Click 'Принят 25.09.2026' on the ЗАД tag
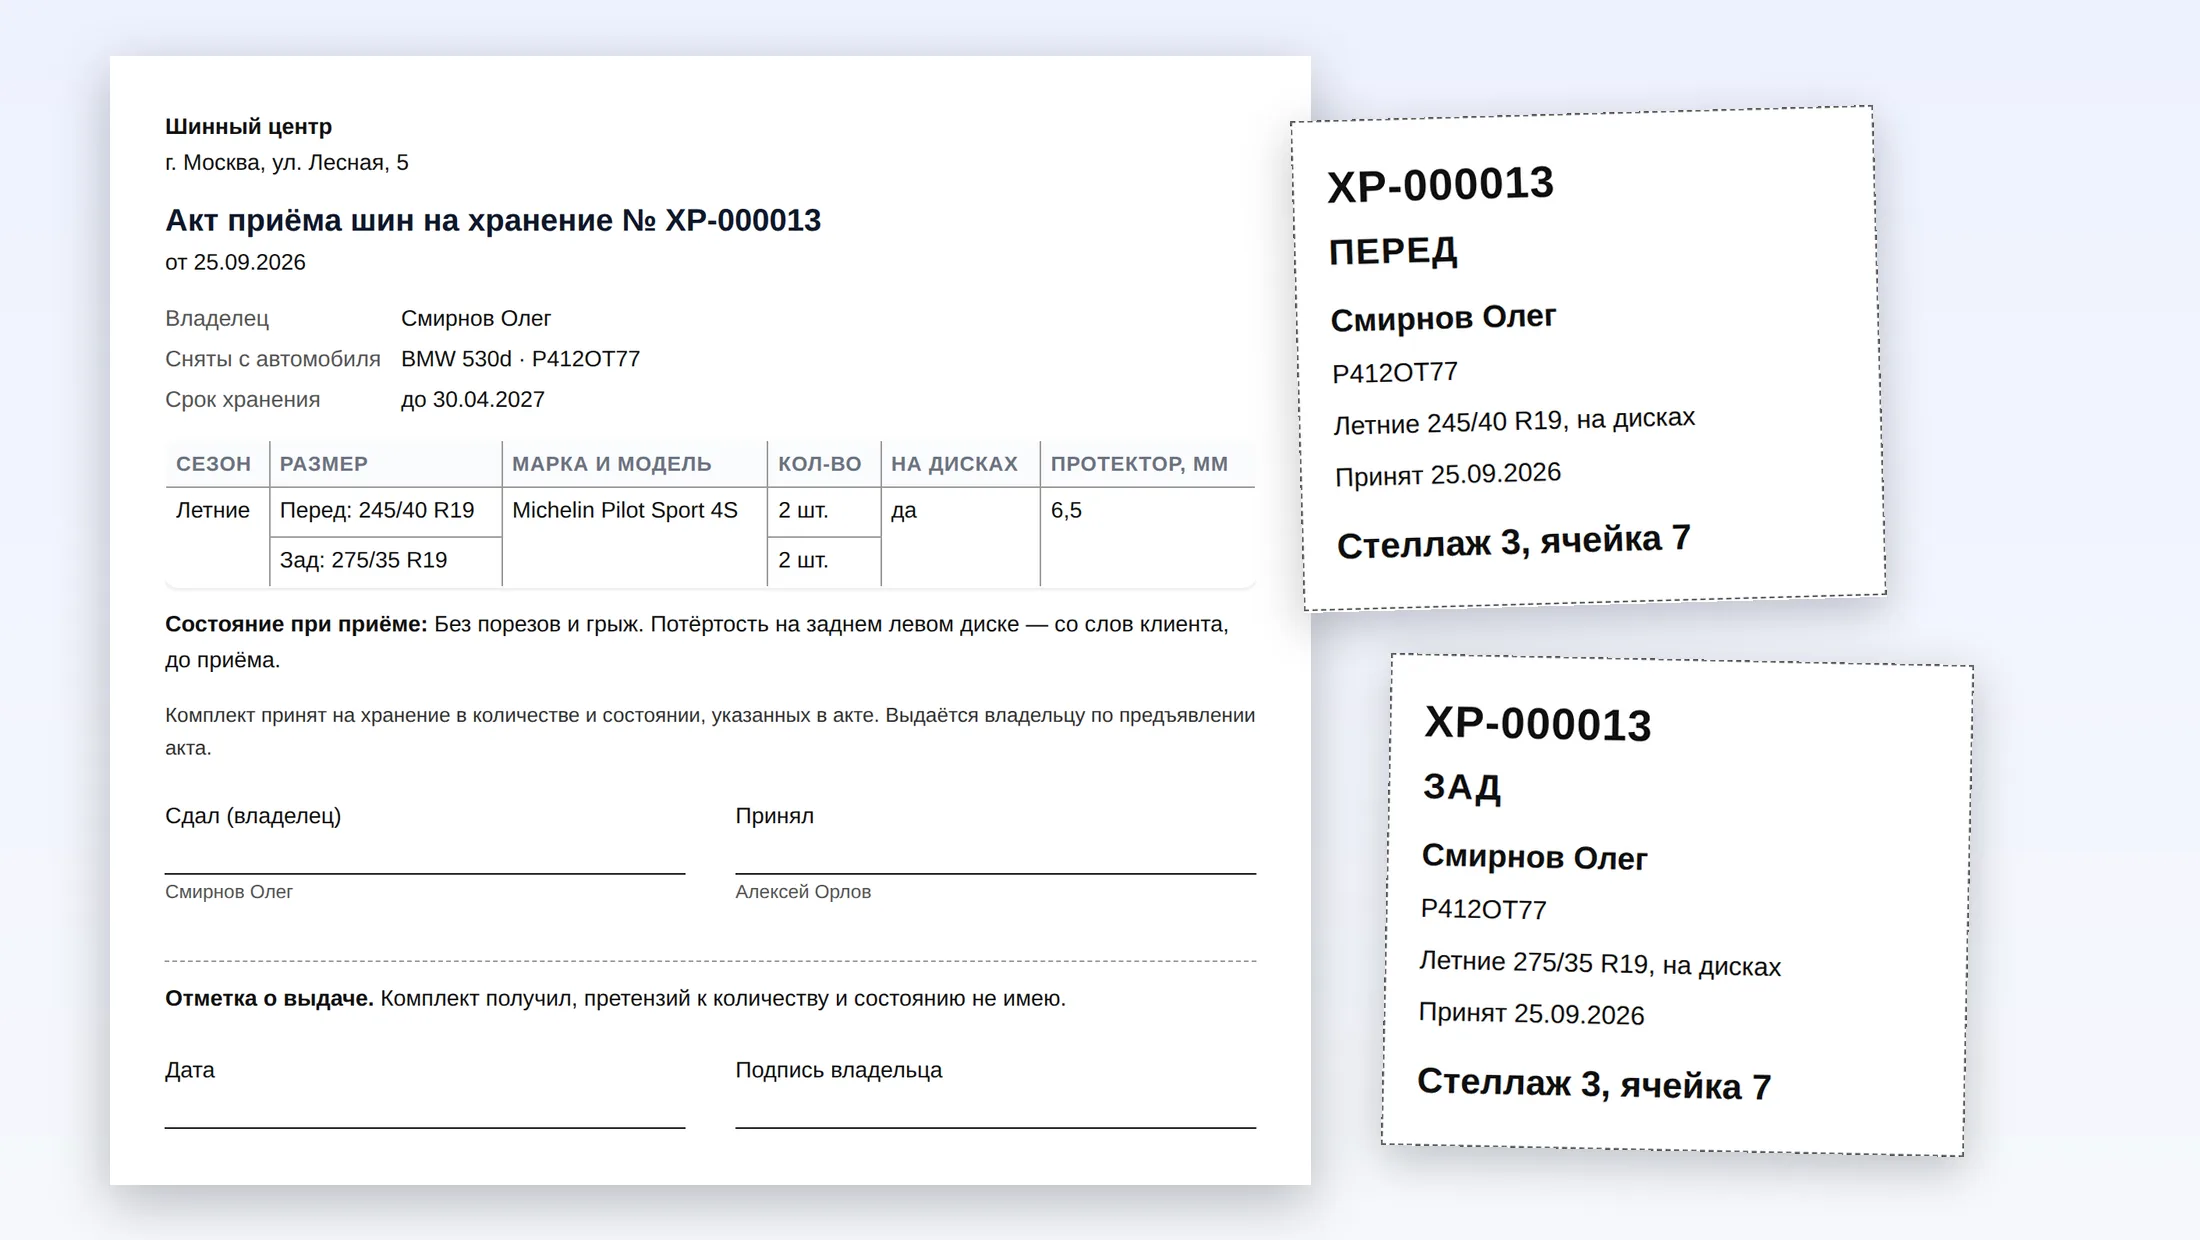The height and width of the screenshot is (1240, 2200). click(x=1531, y=1013)
